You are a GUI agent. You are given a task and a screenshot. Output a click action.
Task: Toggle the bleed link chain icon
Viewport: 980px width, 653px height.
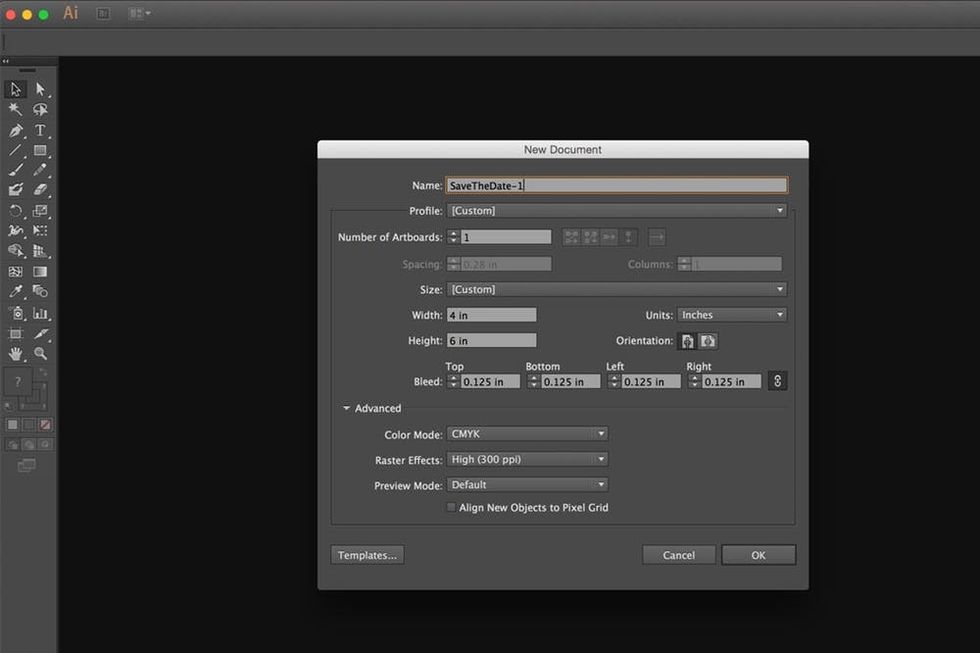coord(777,381)
